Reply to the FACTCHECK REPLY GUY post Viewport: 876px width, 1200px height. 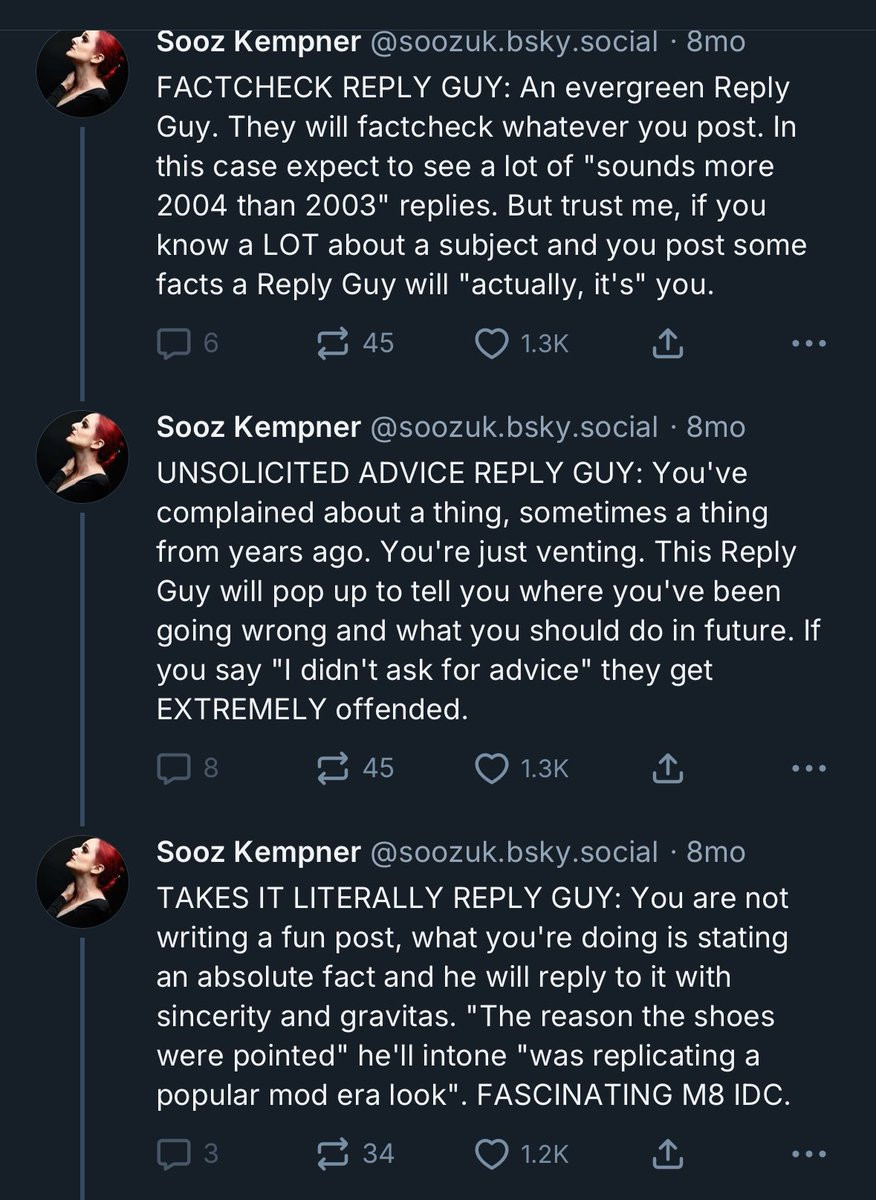pyautogui.click(x=174, y=344)
